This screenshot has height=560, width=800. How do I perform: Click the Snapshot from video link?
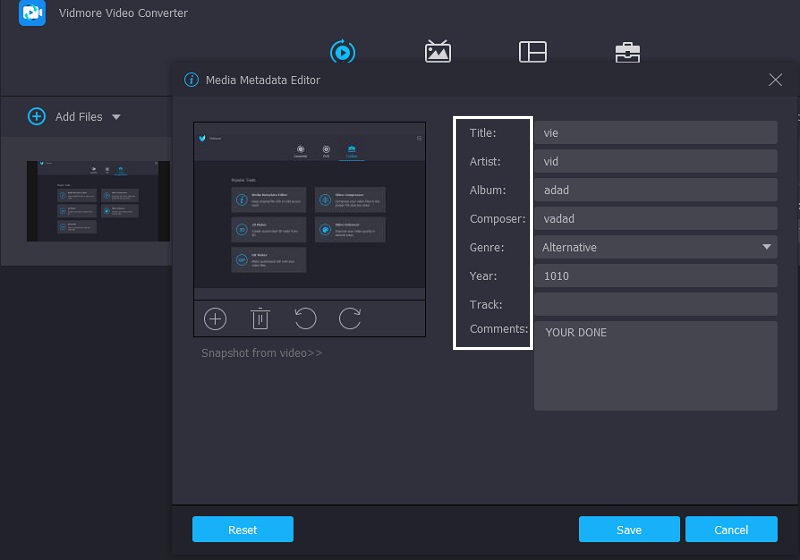(261, 353)
